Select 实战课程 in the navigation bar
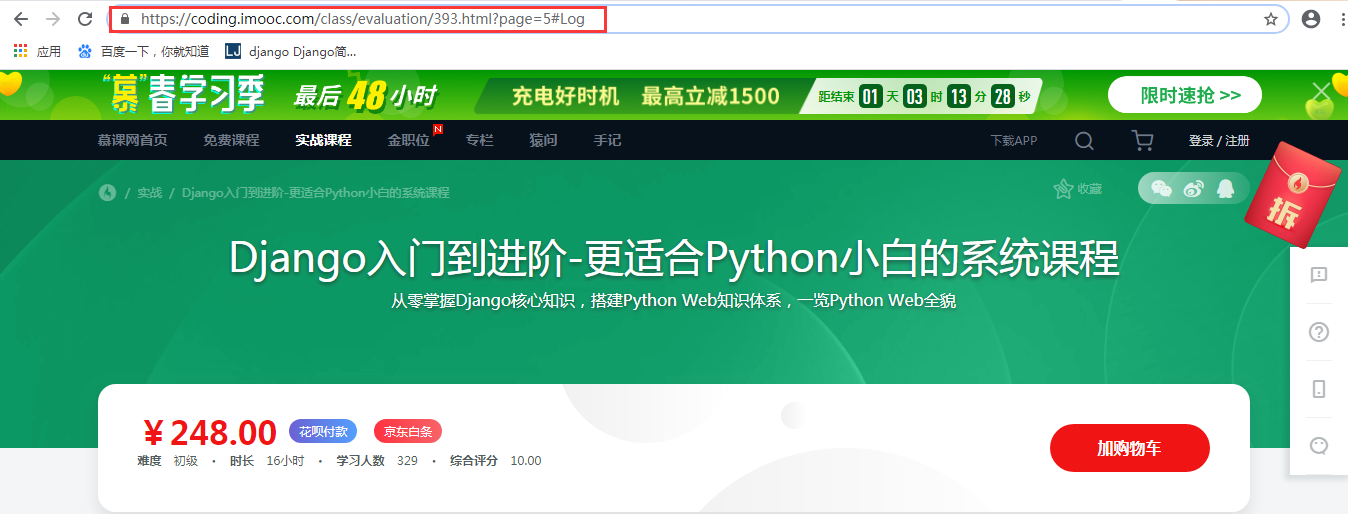The height and width of the screenshot is (514, 1348). click(323, 140)
